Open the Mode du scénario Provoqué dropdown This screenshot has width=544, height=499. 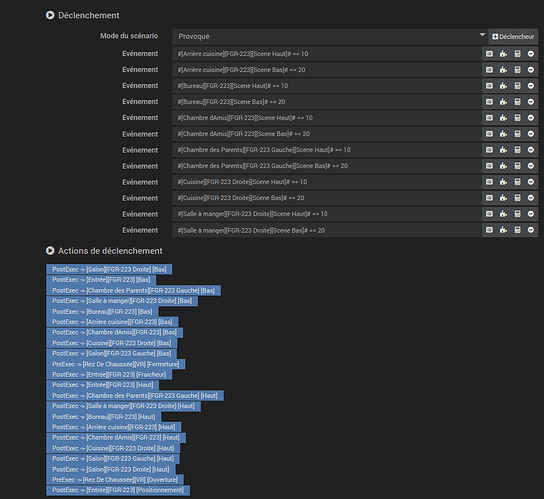click(330, 36)
